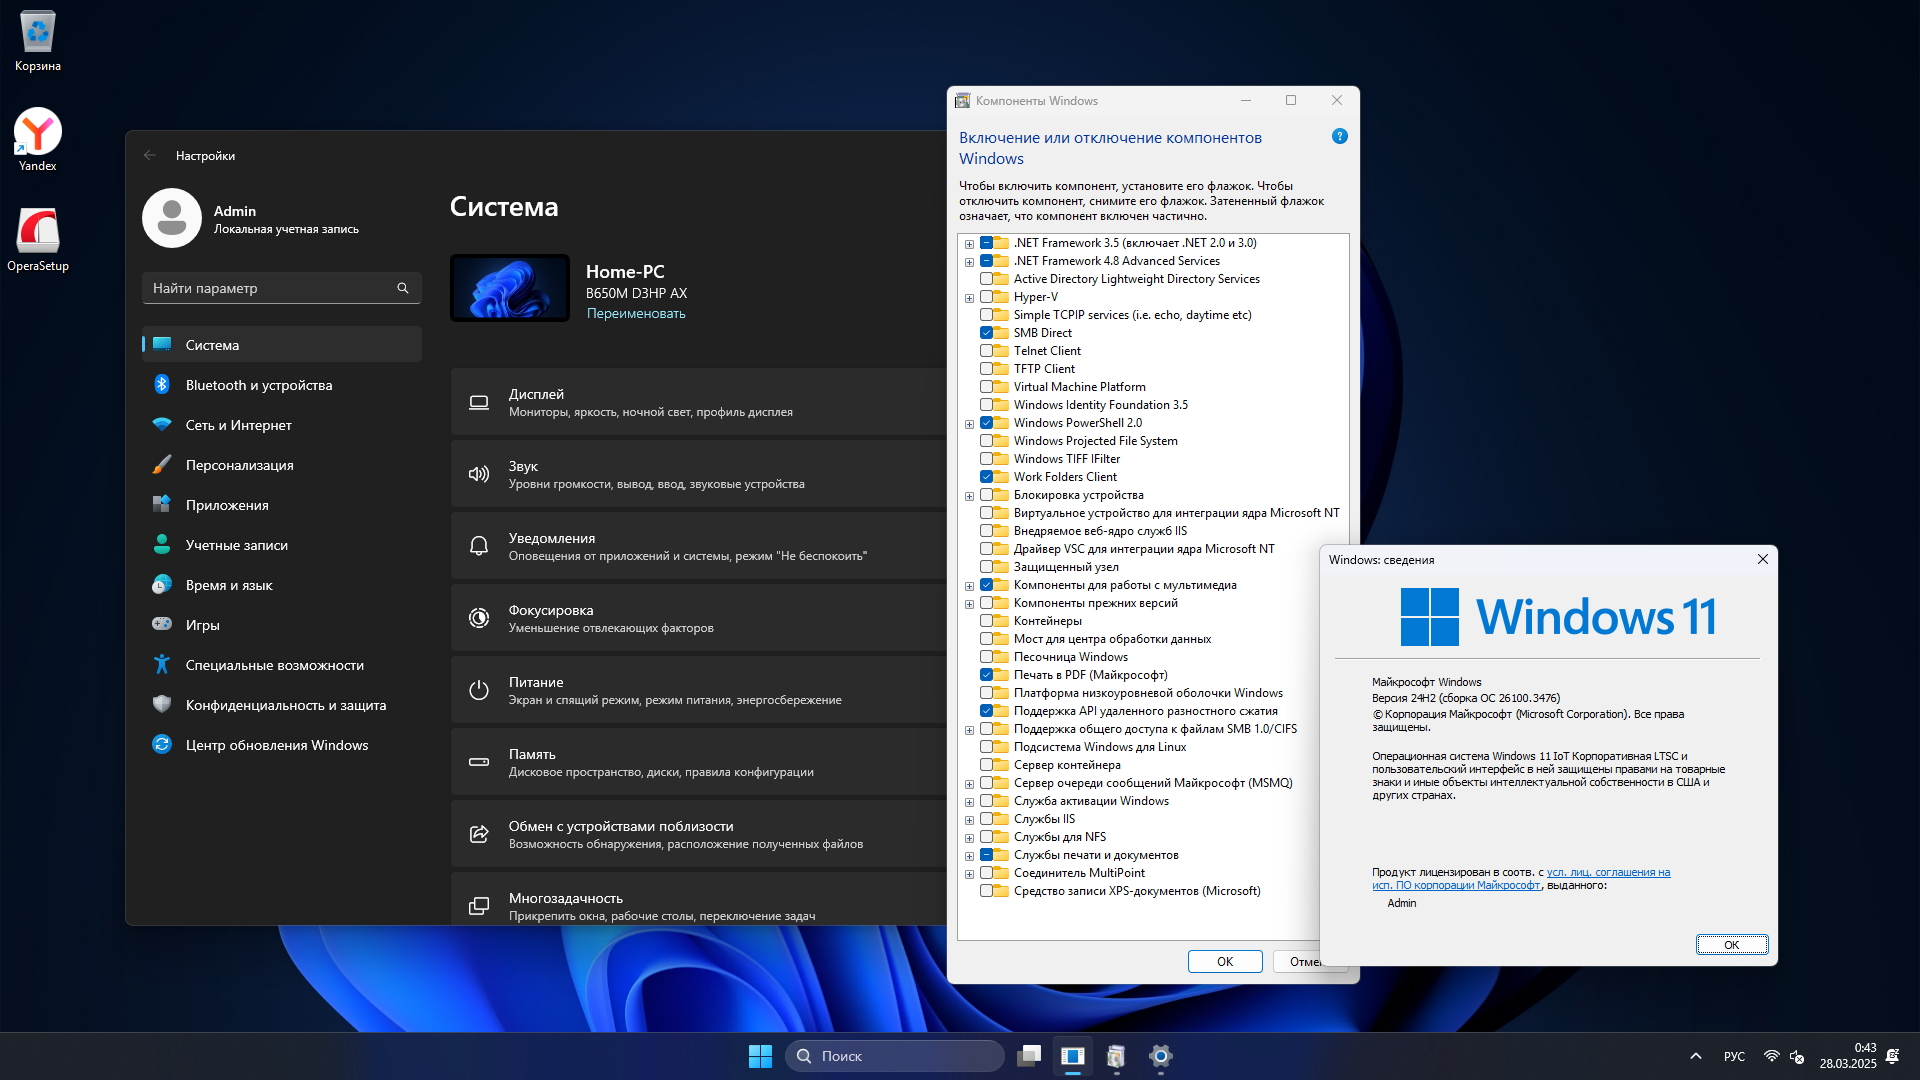The height and width of the screenshot is (1080, 1920).
Task: Click the search magnifier in Найти параметр
Action: 403,288
